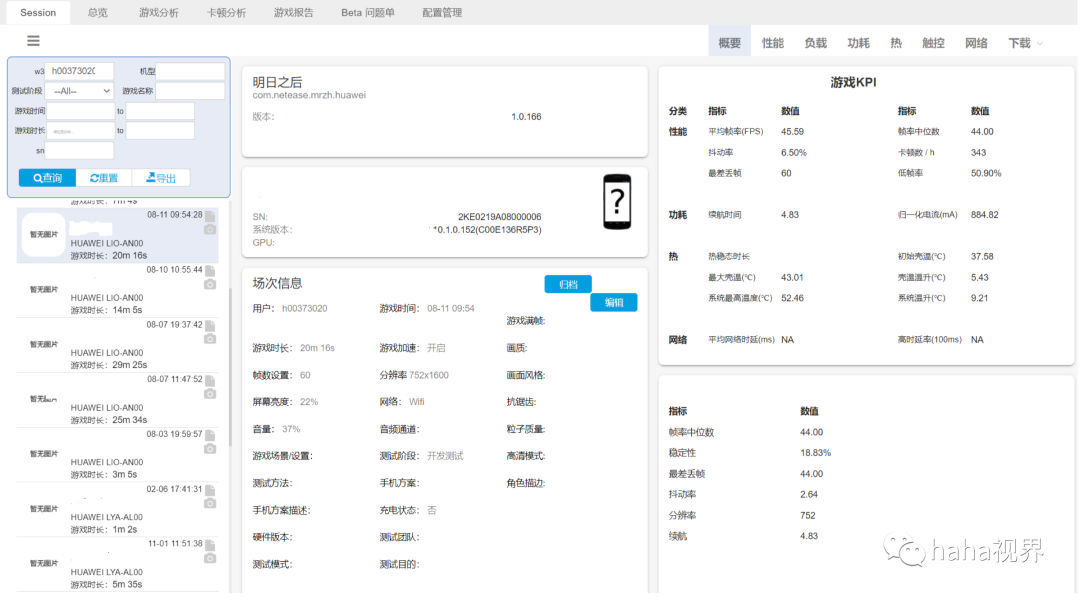Expand the 测试阶段 --All-- dropdown
The image size is (1080, 598).
click(x=80, y=91)
